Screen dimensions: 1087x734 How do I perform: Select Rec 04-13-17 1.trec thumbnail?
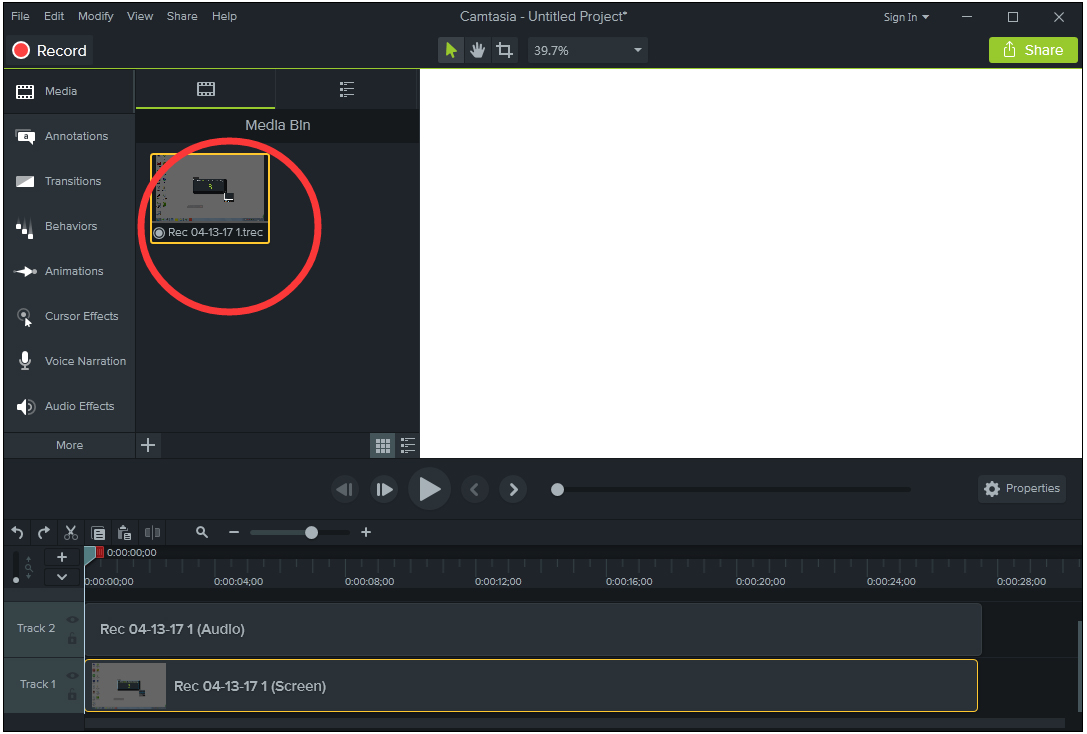coord(210,198)
